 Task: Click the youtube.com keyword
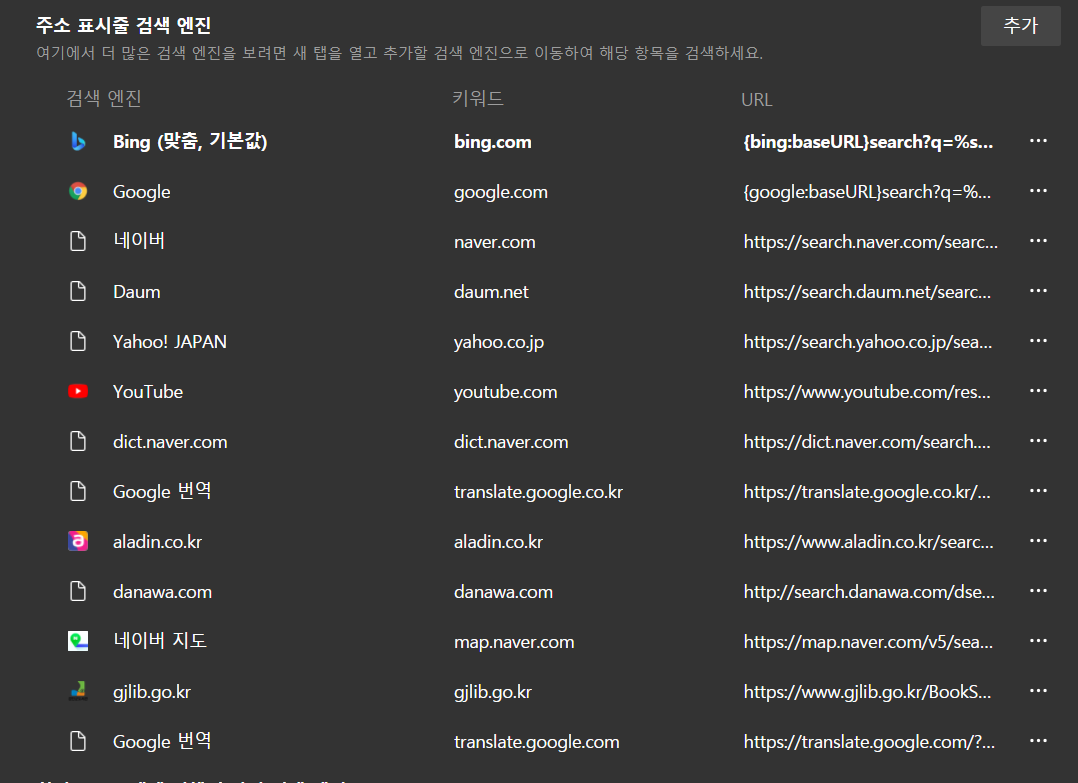(505, 393)
